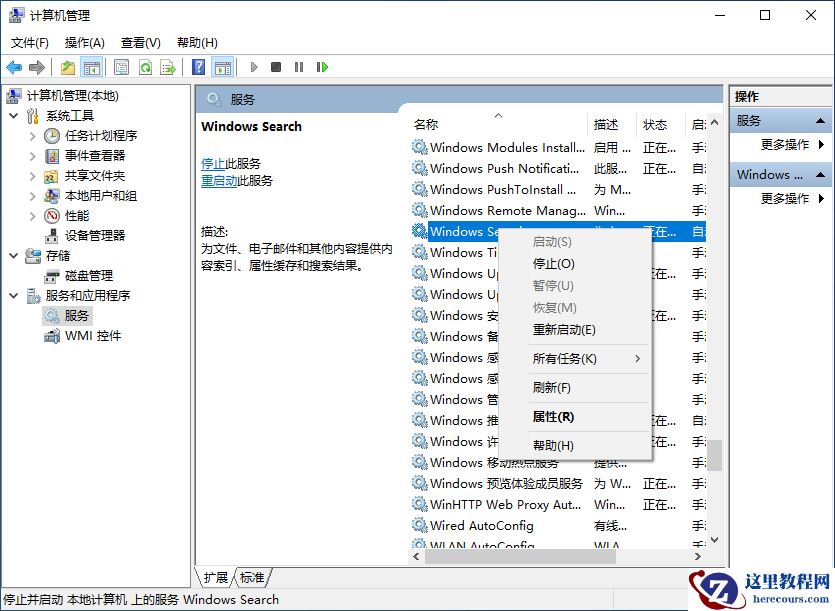The height and width of the screenshot is (611, 835).
Task: Pause the service with the toolbar pause icon
Action: pos(297,67)
